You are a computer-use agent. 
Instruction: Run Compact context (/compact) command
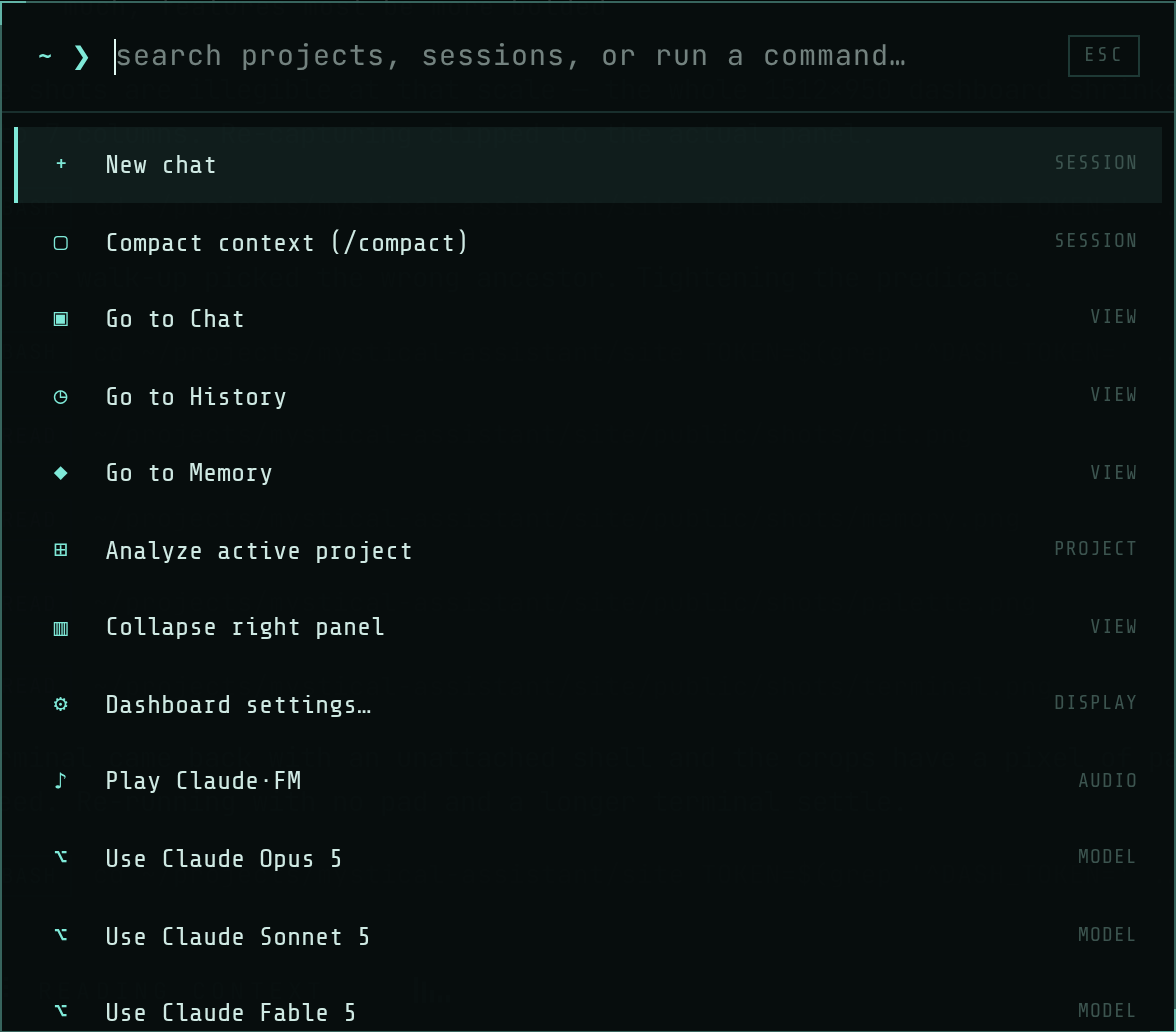coord(588,242)
